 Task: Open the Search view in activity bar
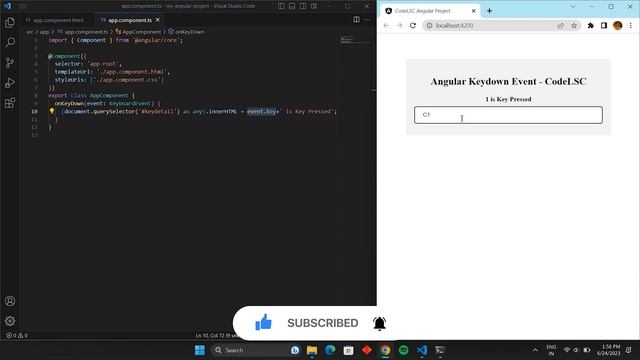pyautogui.click(x=10, y=42)
